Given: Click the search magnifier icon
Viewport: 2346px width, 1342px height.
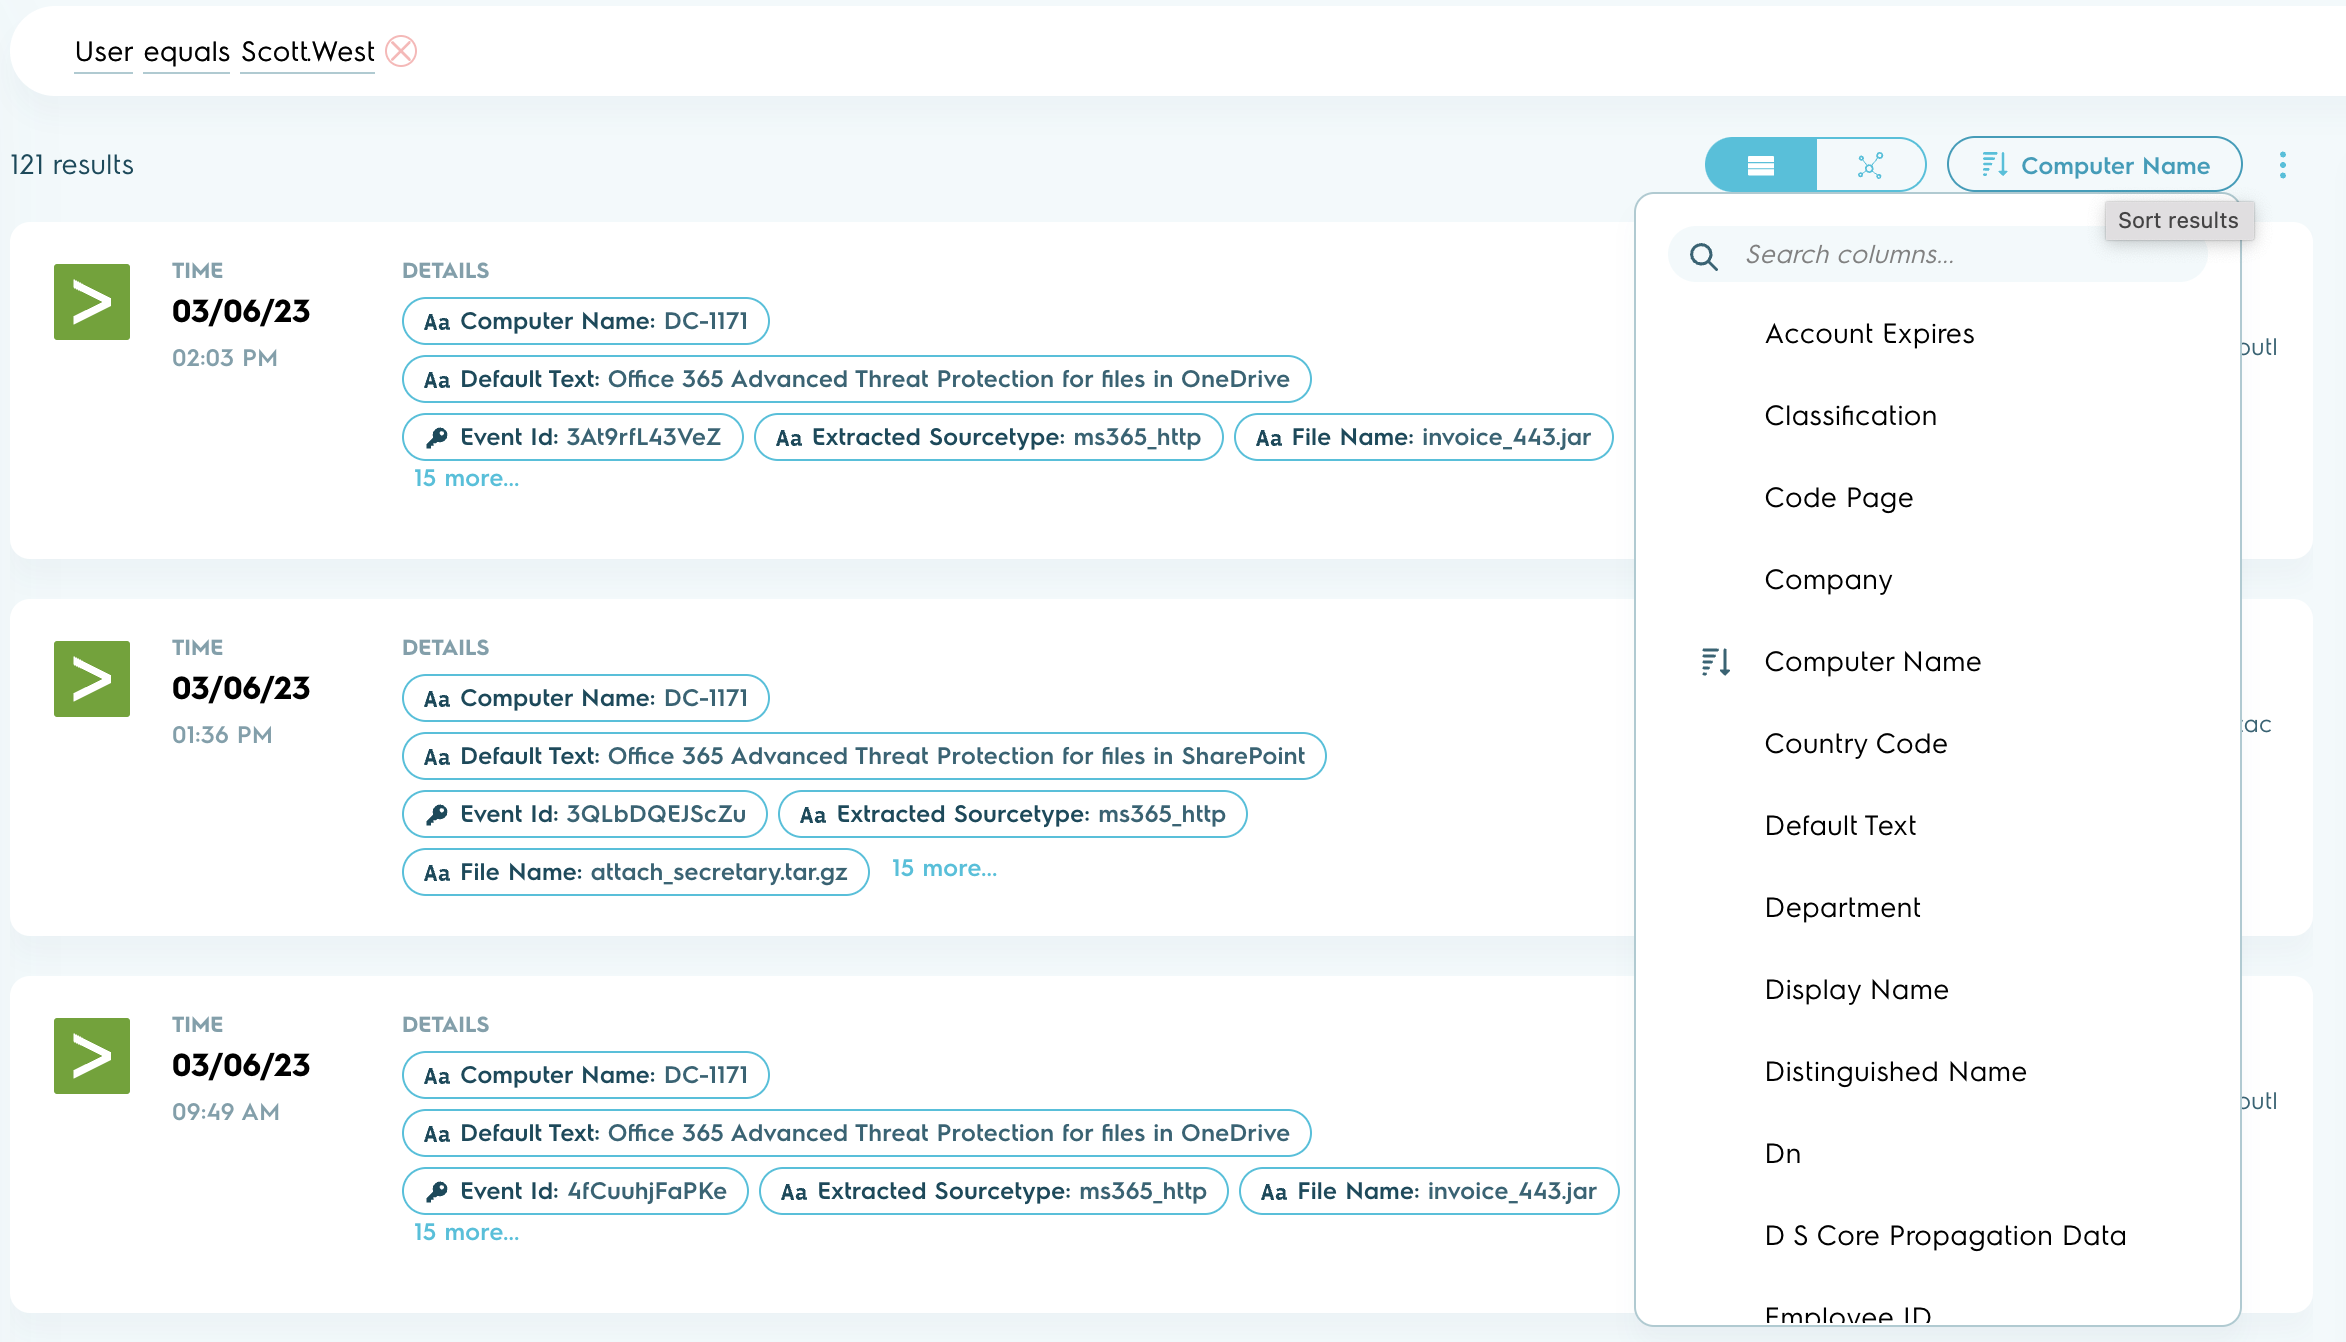Looking at the screenshot, I should click(1704, 256).
